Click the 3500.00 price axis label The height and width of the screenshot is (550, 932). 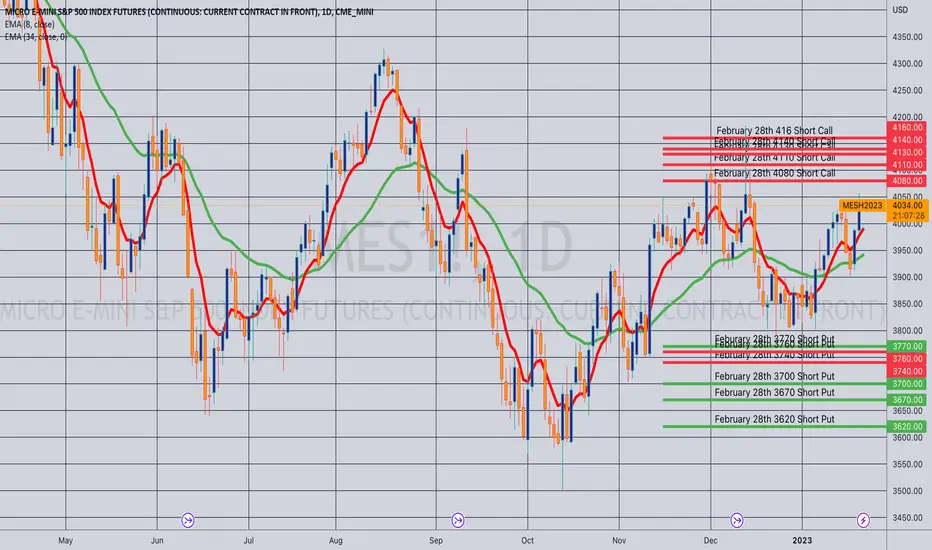coord(908,491)
